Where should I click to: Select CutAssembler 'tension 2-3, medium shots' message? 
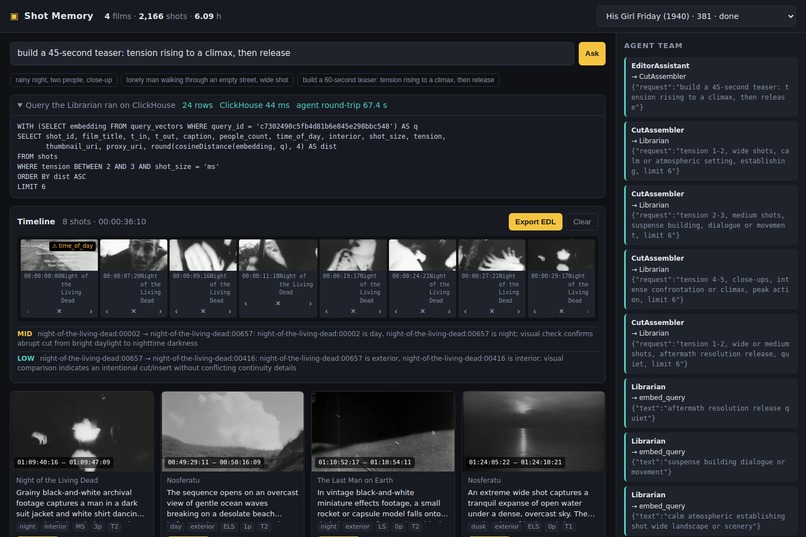(x=711, y=215)
